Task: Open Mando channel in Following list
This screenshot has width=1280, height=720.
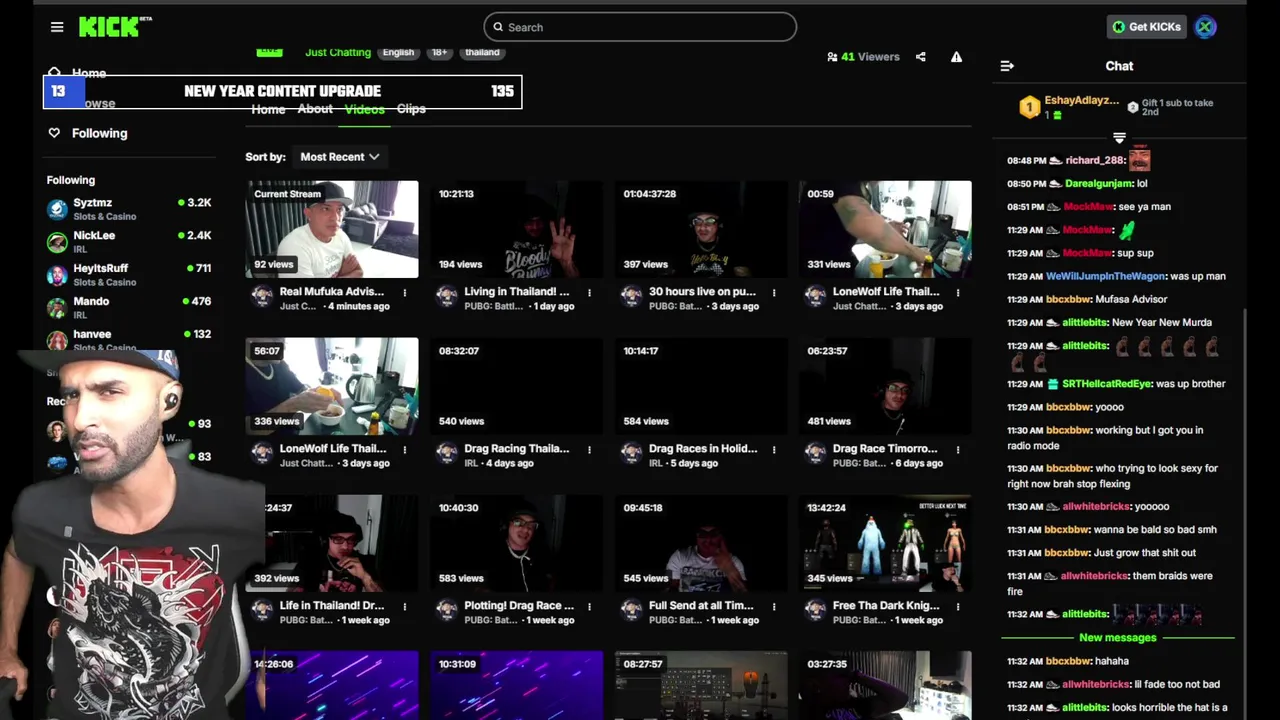Action: 129,307
